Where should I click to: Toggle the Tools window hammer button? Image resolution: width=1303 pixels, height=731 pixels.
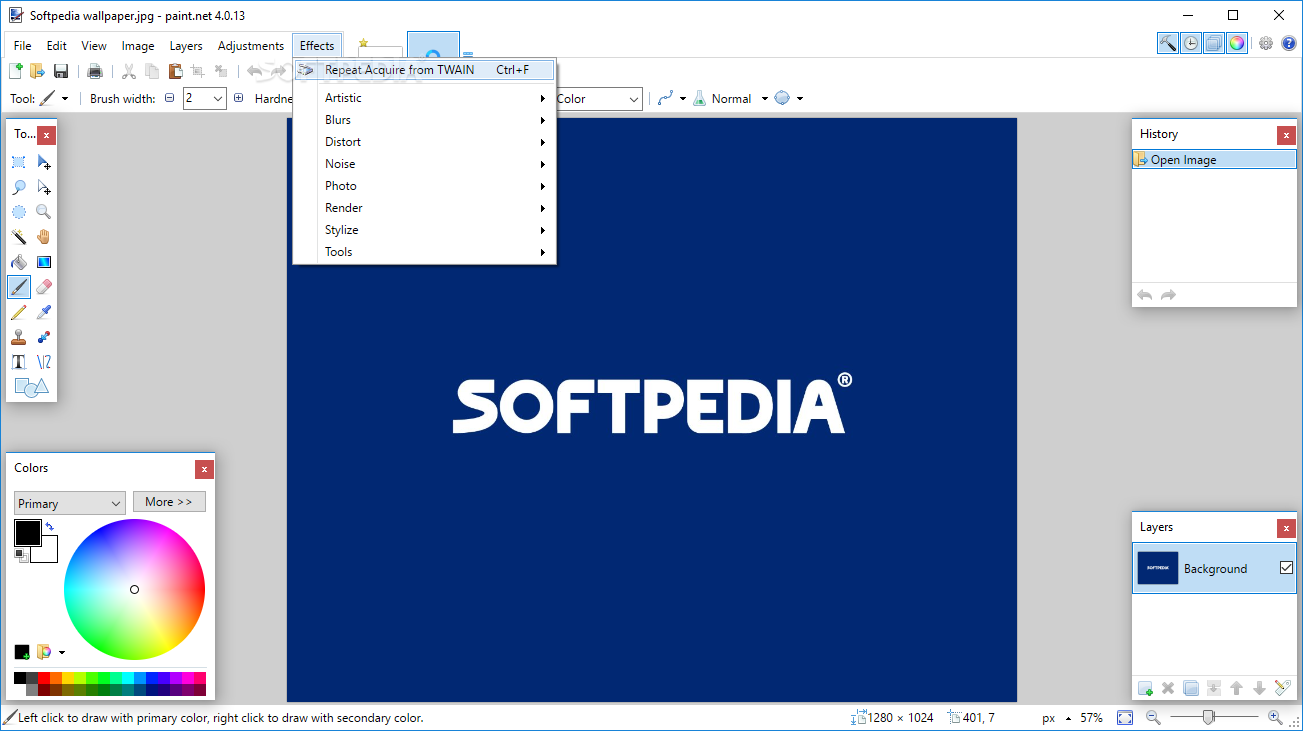tap(1168, 43)
